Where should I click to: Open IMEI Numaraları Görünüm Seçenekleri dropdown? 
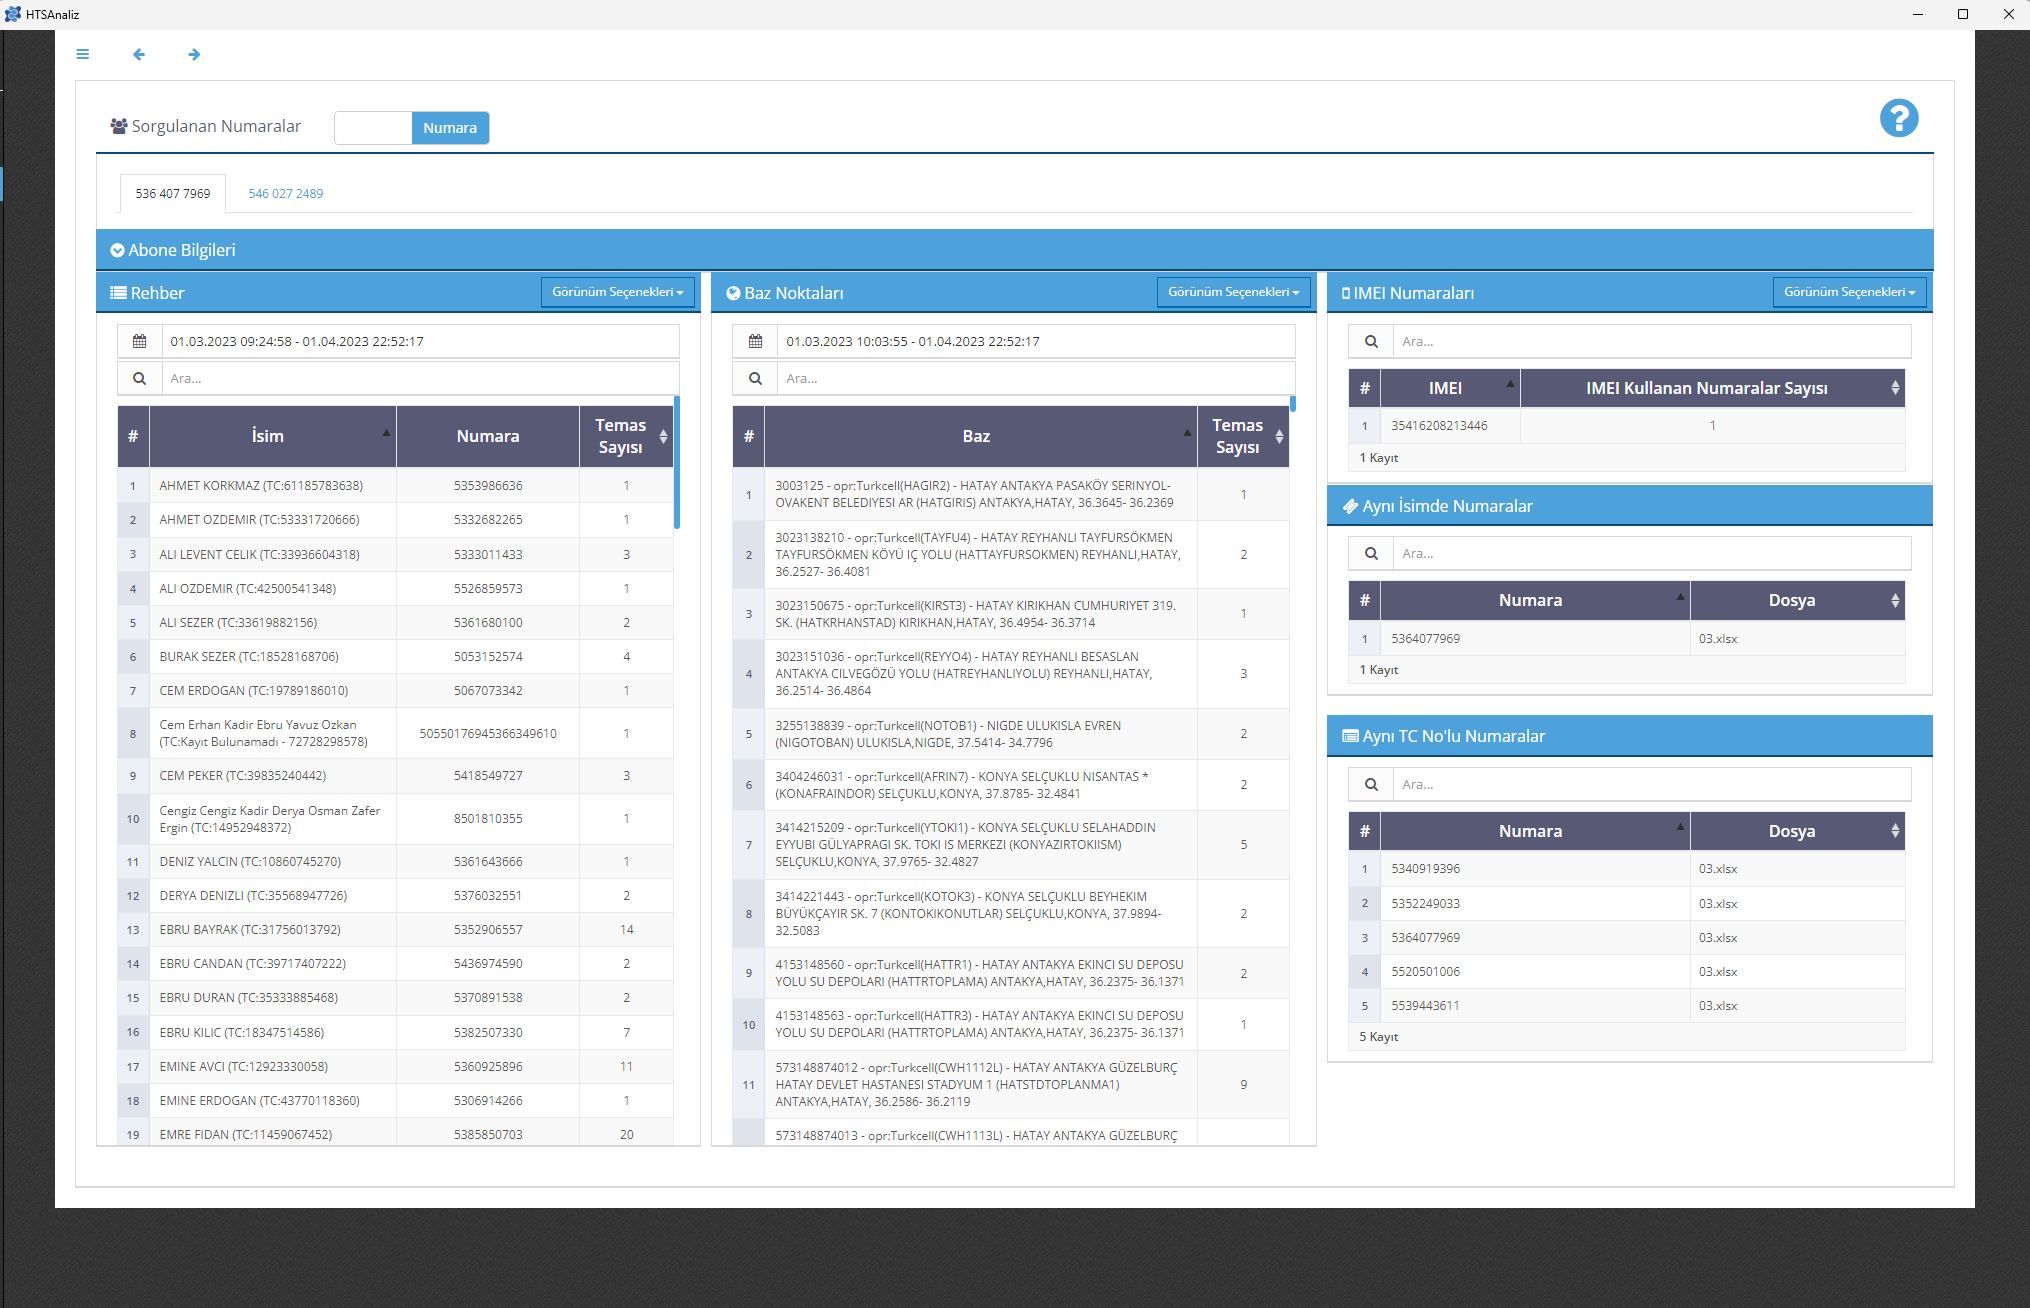(x=1849, y=292)
